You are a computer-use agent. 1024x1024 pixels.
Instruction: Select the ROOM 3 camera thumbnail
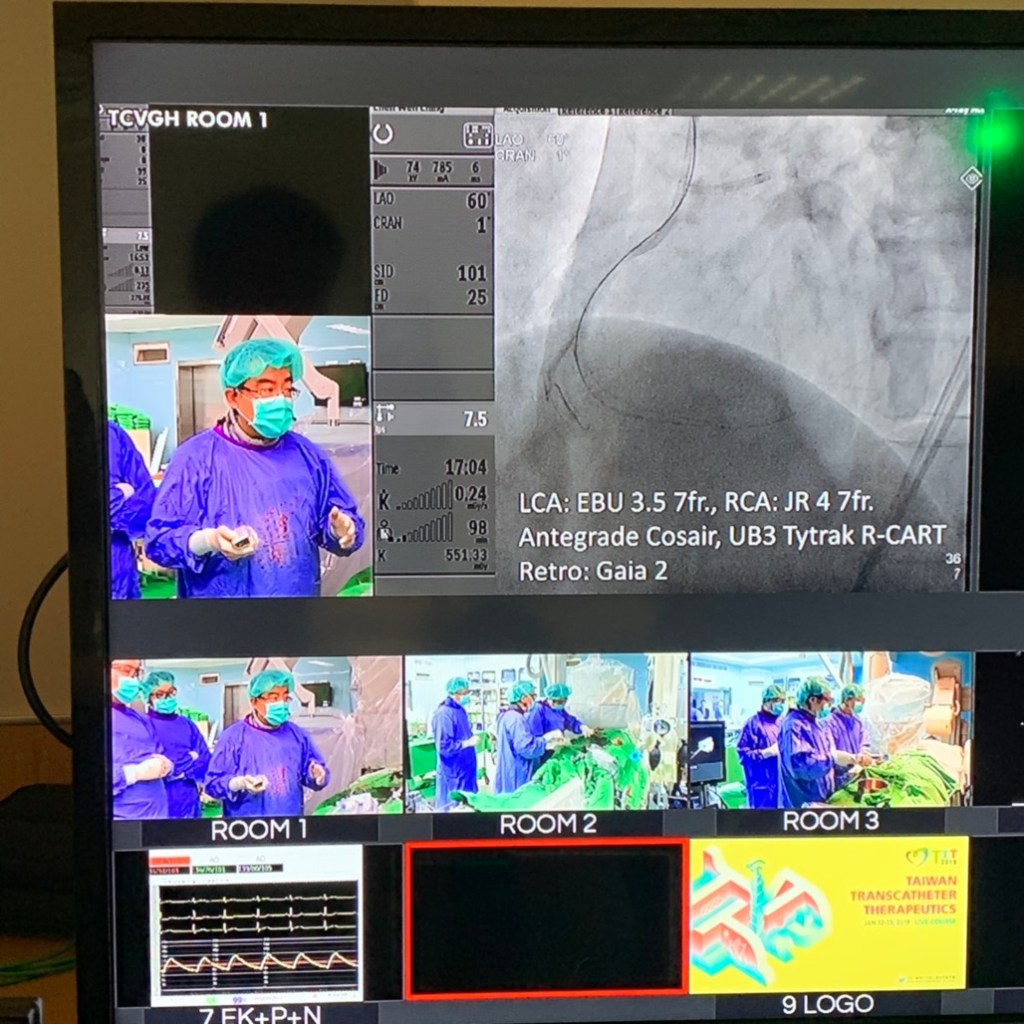tap(830, 731)
